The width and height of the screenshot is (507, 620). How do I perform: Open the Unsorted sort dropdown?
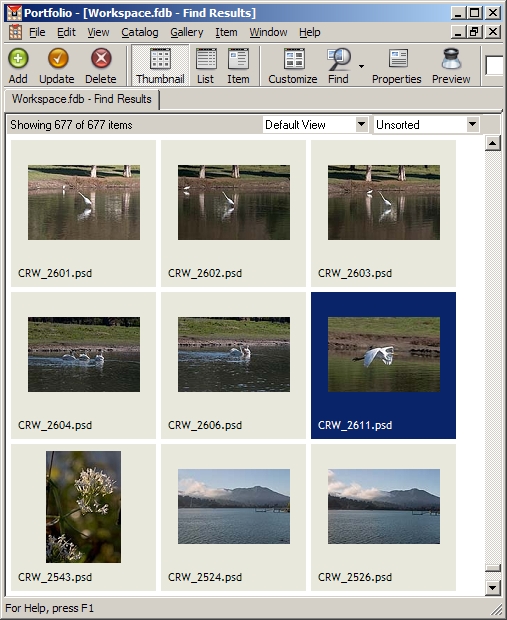[x=426, y=125]
